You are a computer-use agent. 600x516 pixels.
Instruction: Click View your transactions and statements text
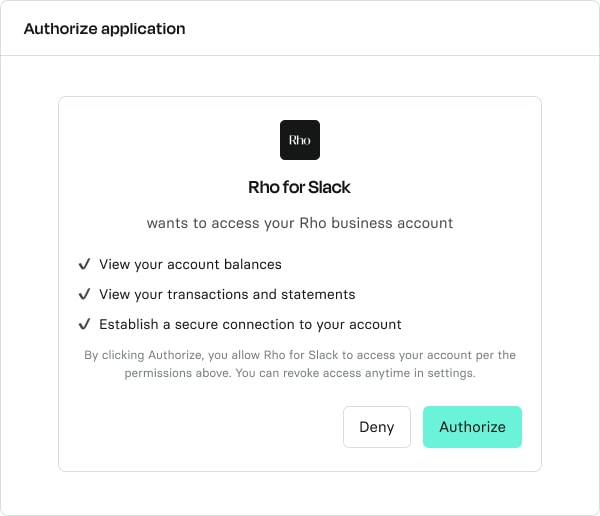pos(227,294)
